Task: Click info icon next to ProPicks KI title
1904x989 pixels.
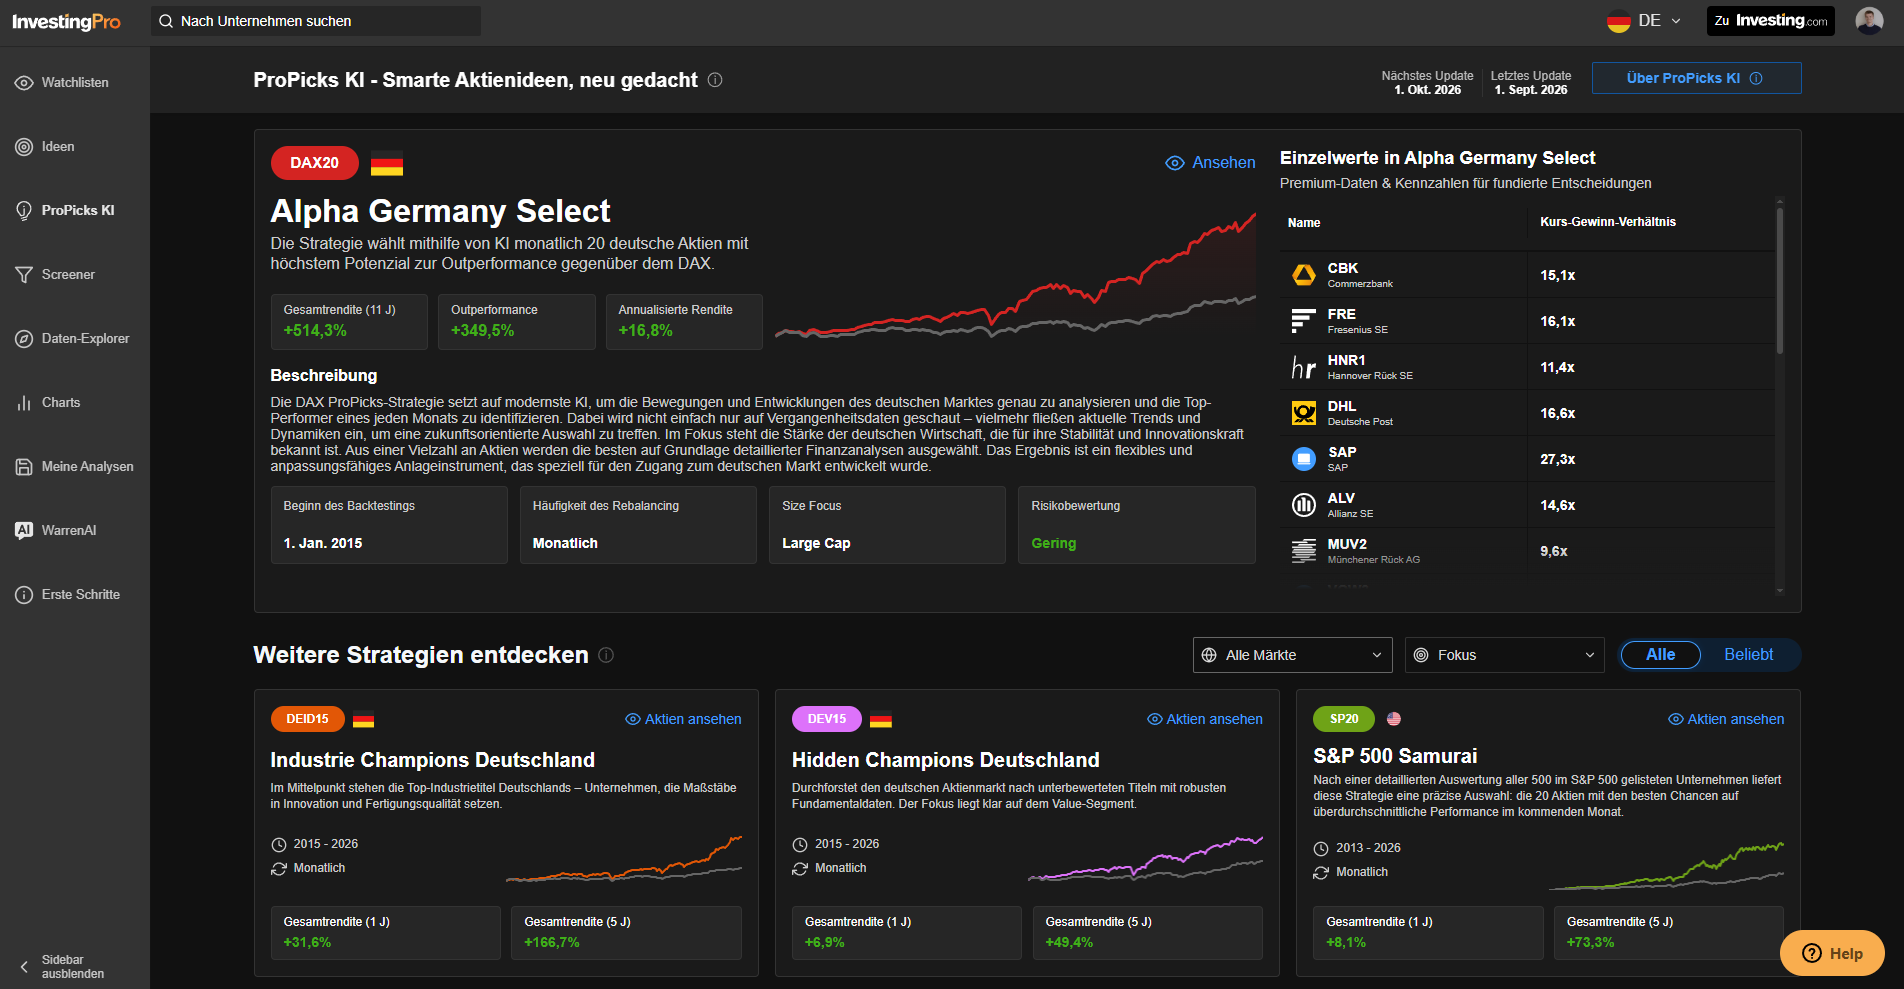Action: coord(715,80)
